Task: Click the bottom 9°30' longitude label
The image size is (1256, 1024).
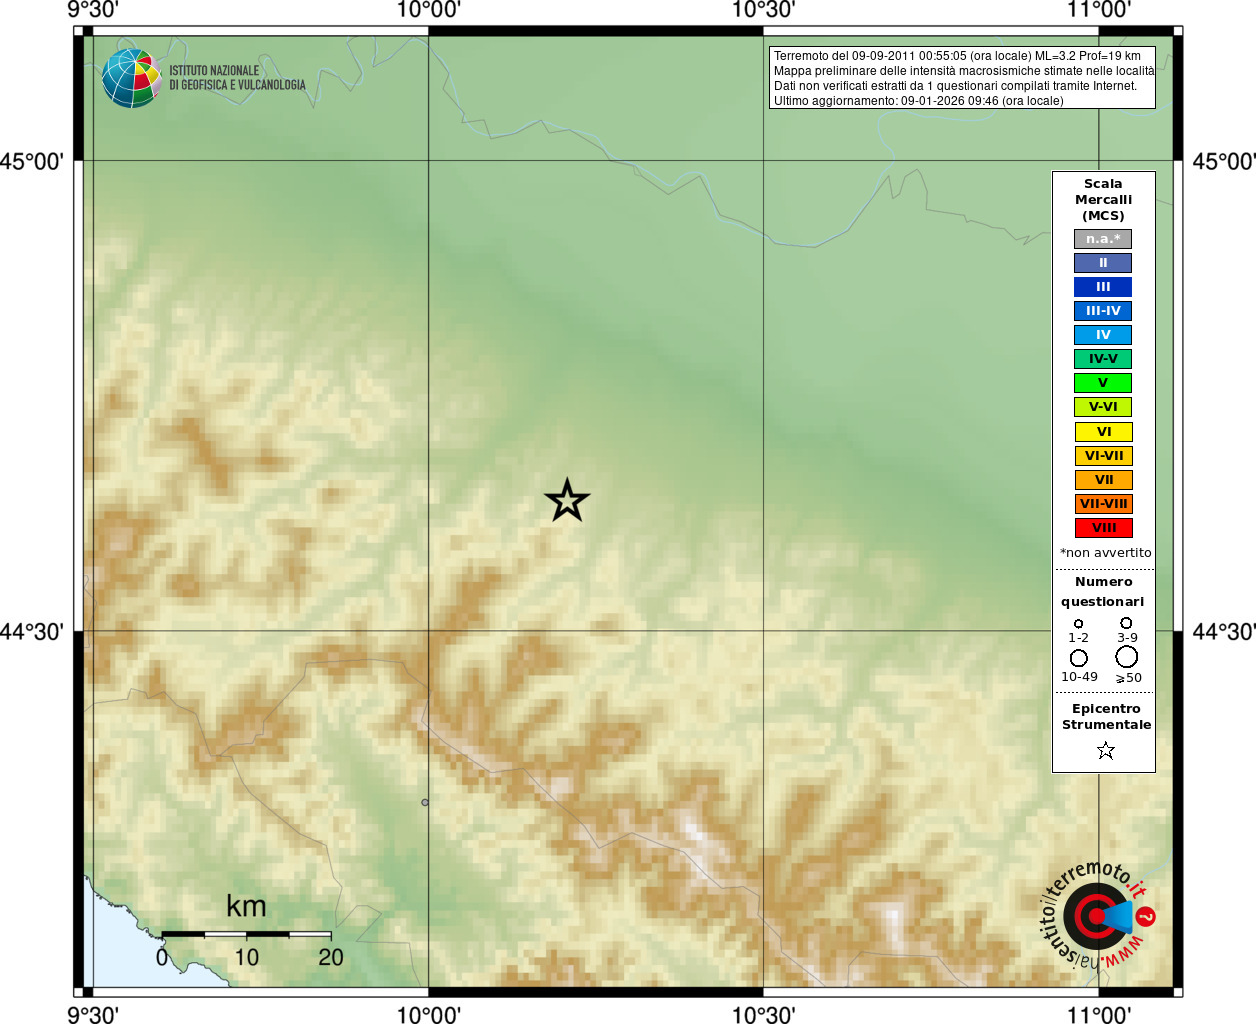Action: pos(93,1014)
